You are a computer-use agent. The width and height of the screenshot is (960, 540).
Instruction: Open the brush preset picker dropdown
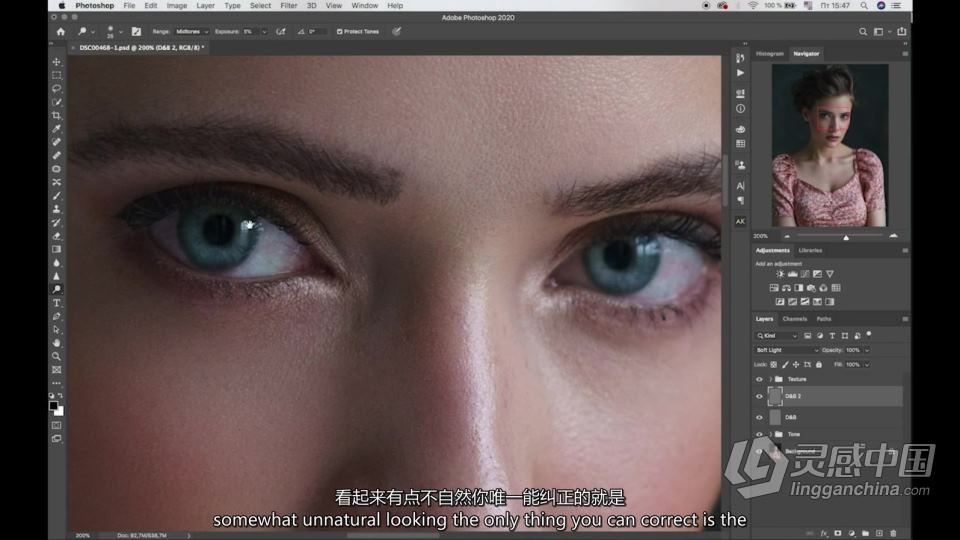coord(121,32)
